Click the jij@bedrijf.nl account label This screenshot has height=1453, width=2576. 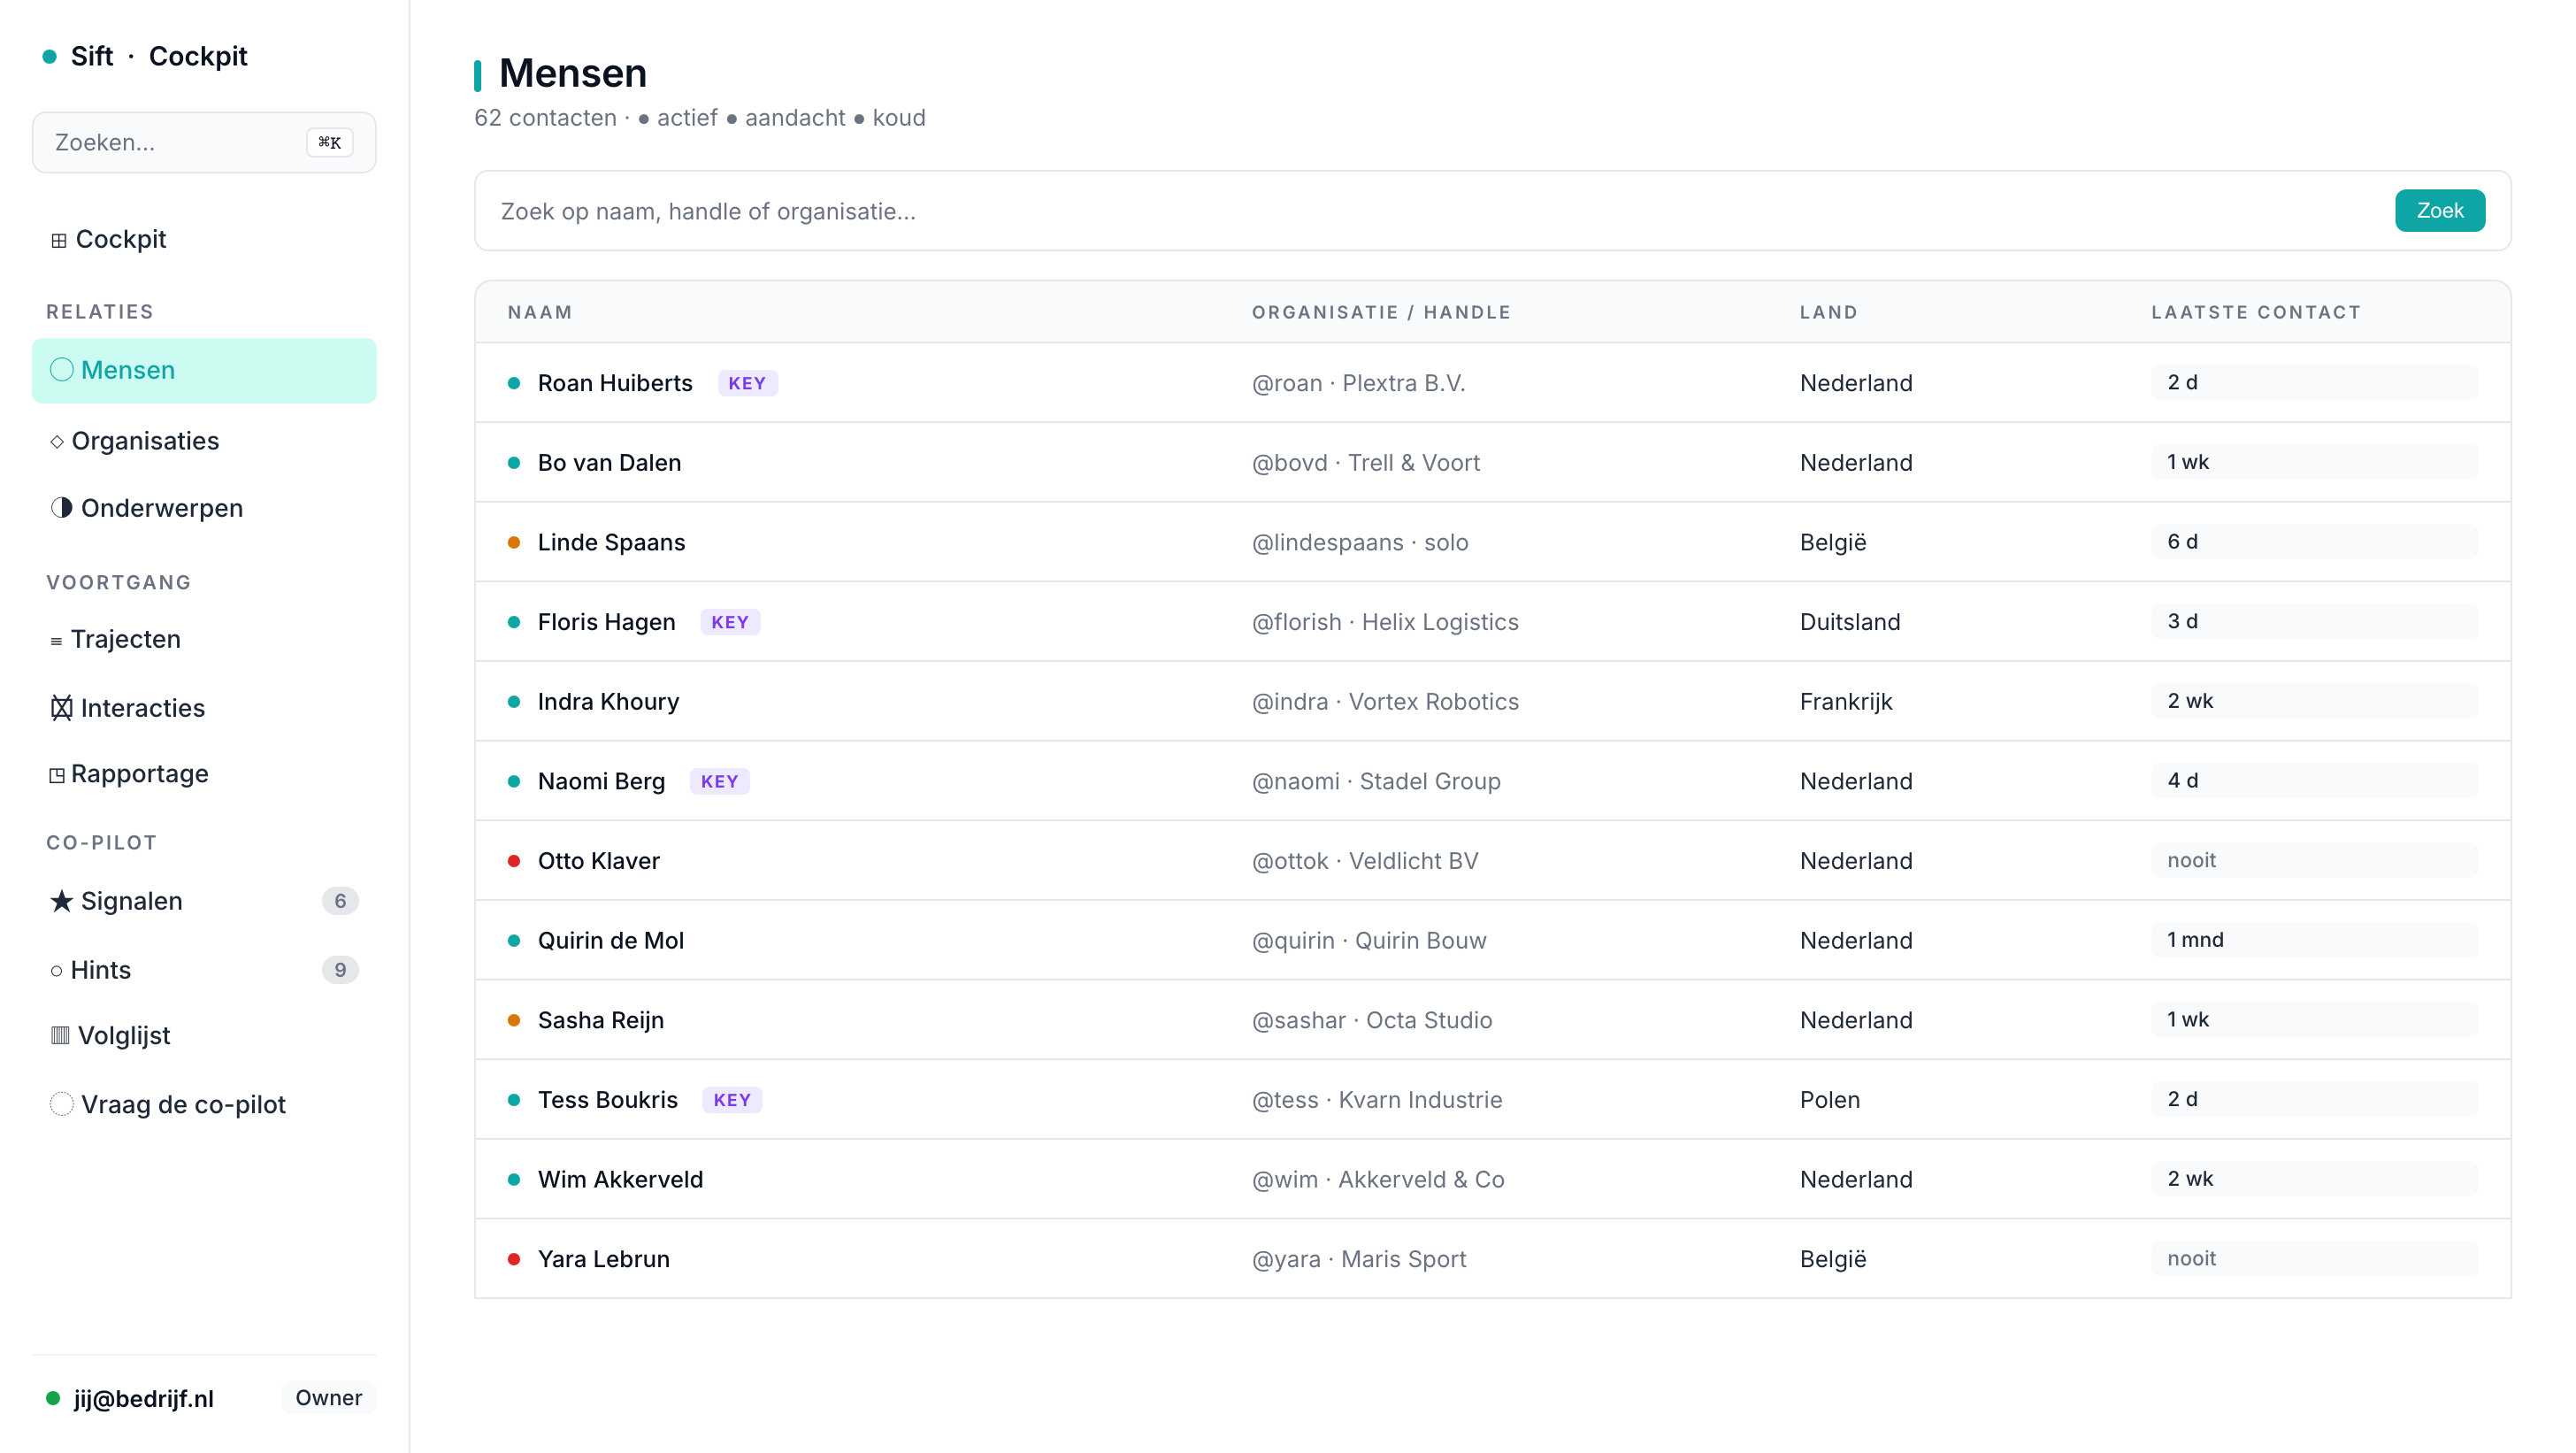[x=144, y=1399]
